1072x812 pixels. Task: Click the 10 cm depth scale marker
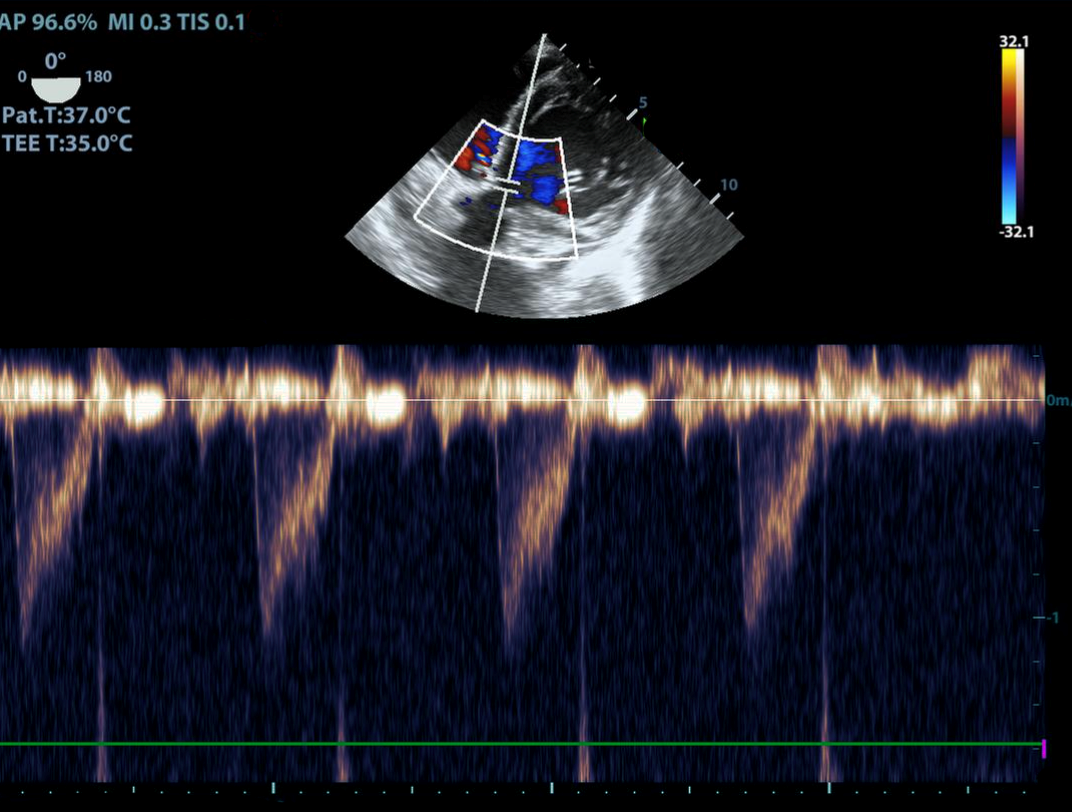(729, 185)
